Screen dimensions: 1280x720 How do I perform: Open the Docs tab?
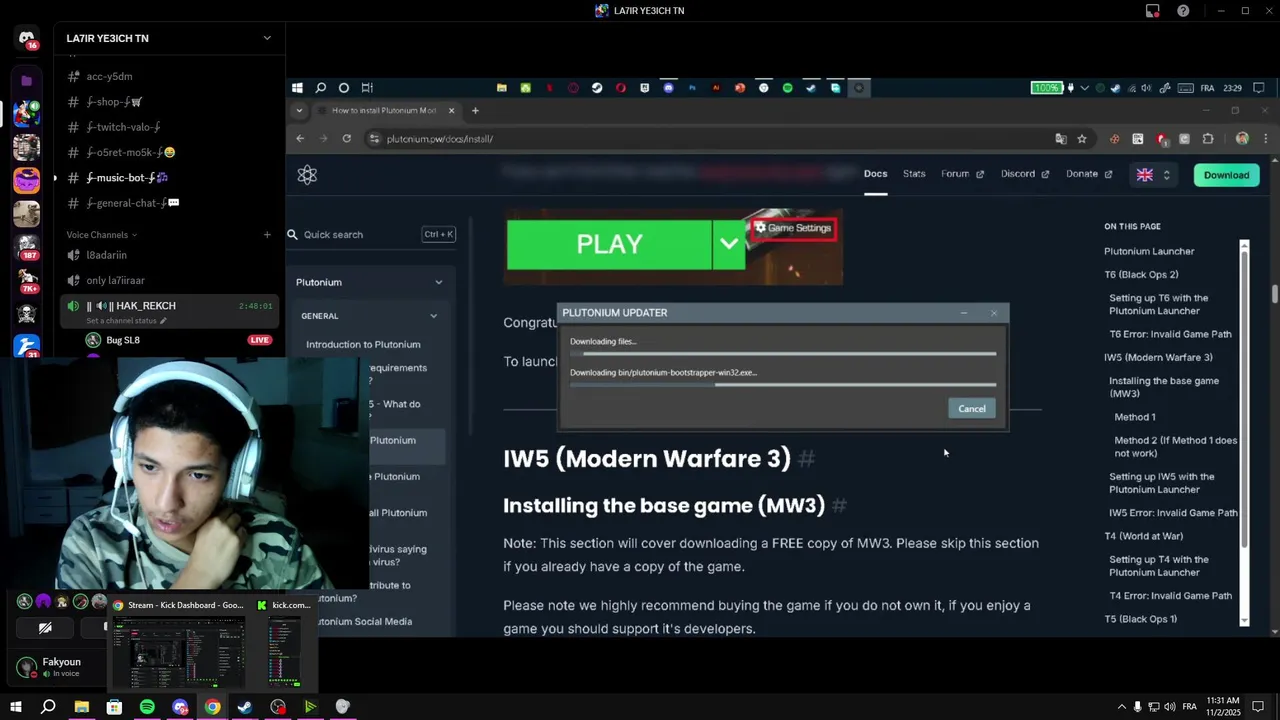coord(875,174)
